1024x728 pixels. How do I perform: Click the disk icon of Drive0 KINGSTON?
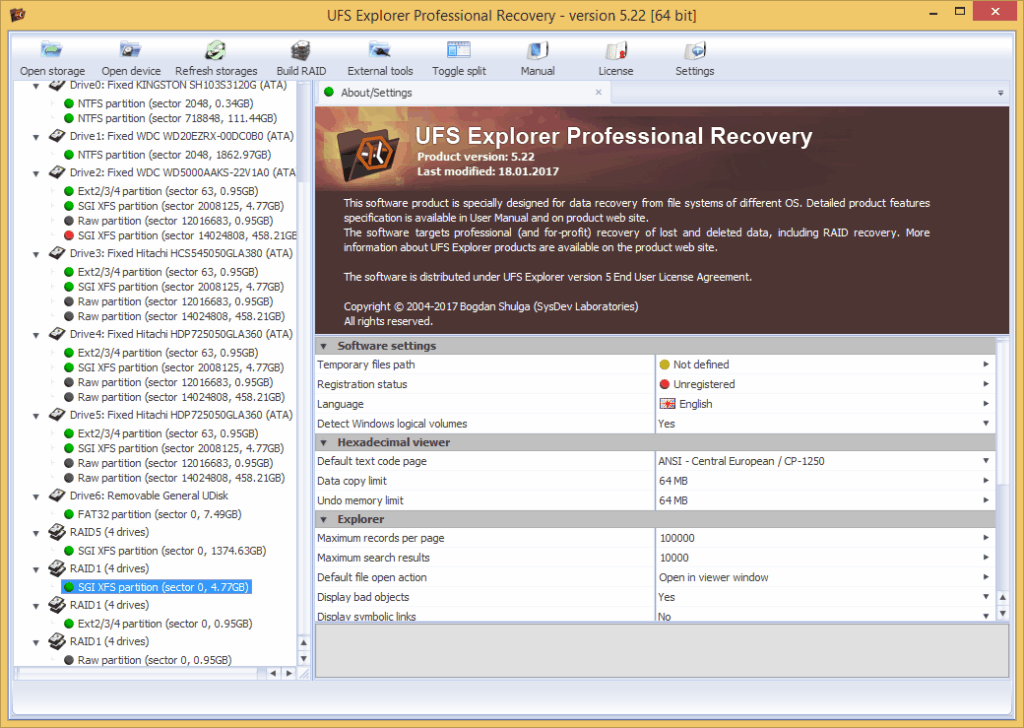coord(57,86)
